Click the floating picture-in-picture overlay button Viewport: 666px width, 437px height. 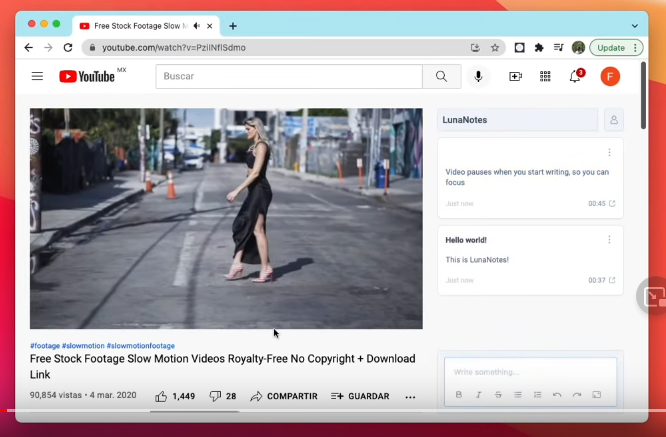(x=652, y=296)
